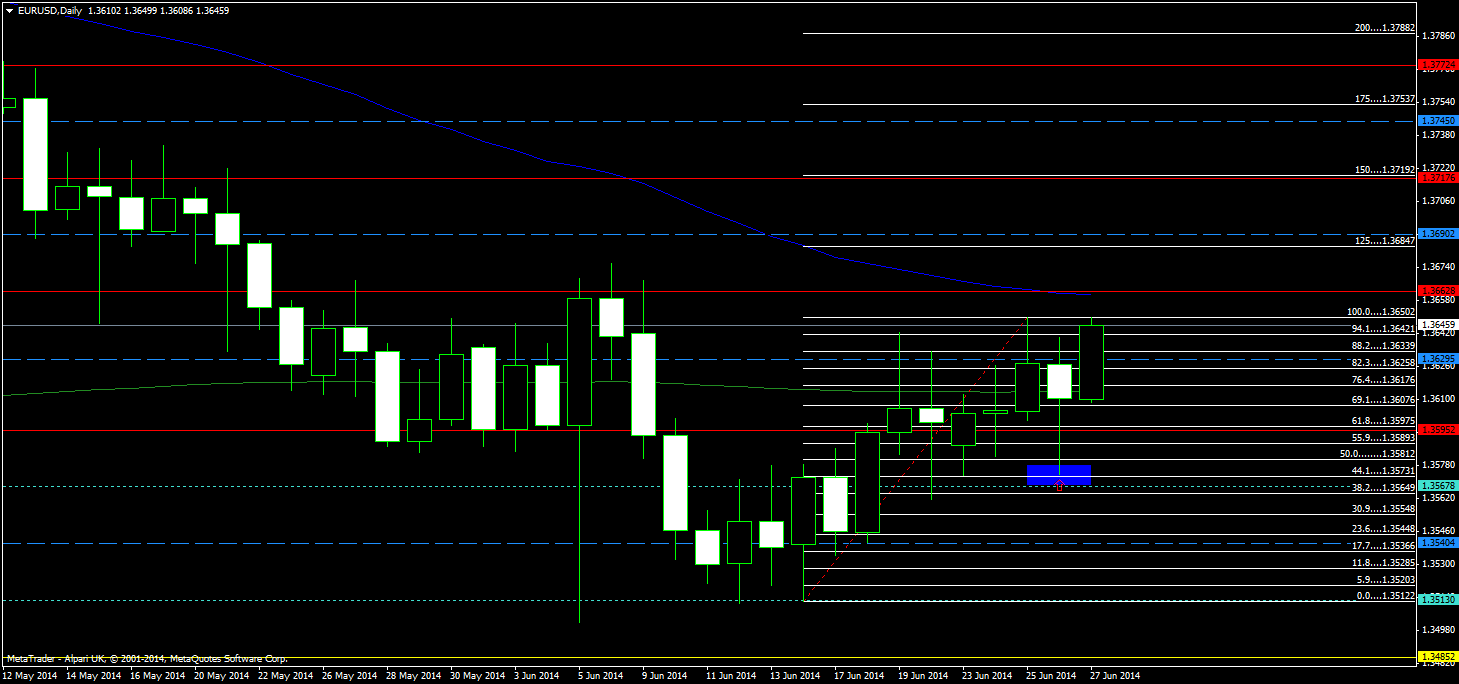This screenshot has height=684, width=1459.
Task: Click the blue 1.36902 price tag
Action: [1439, 234]
